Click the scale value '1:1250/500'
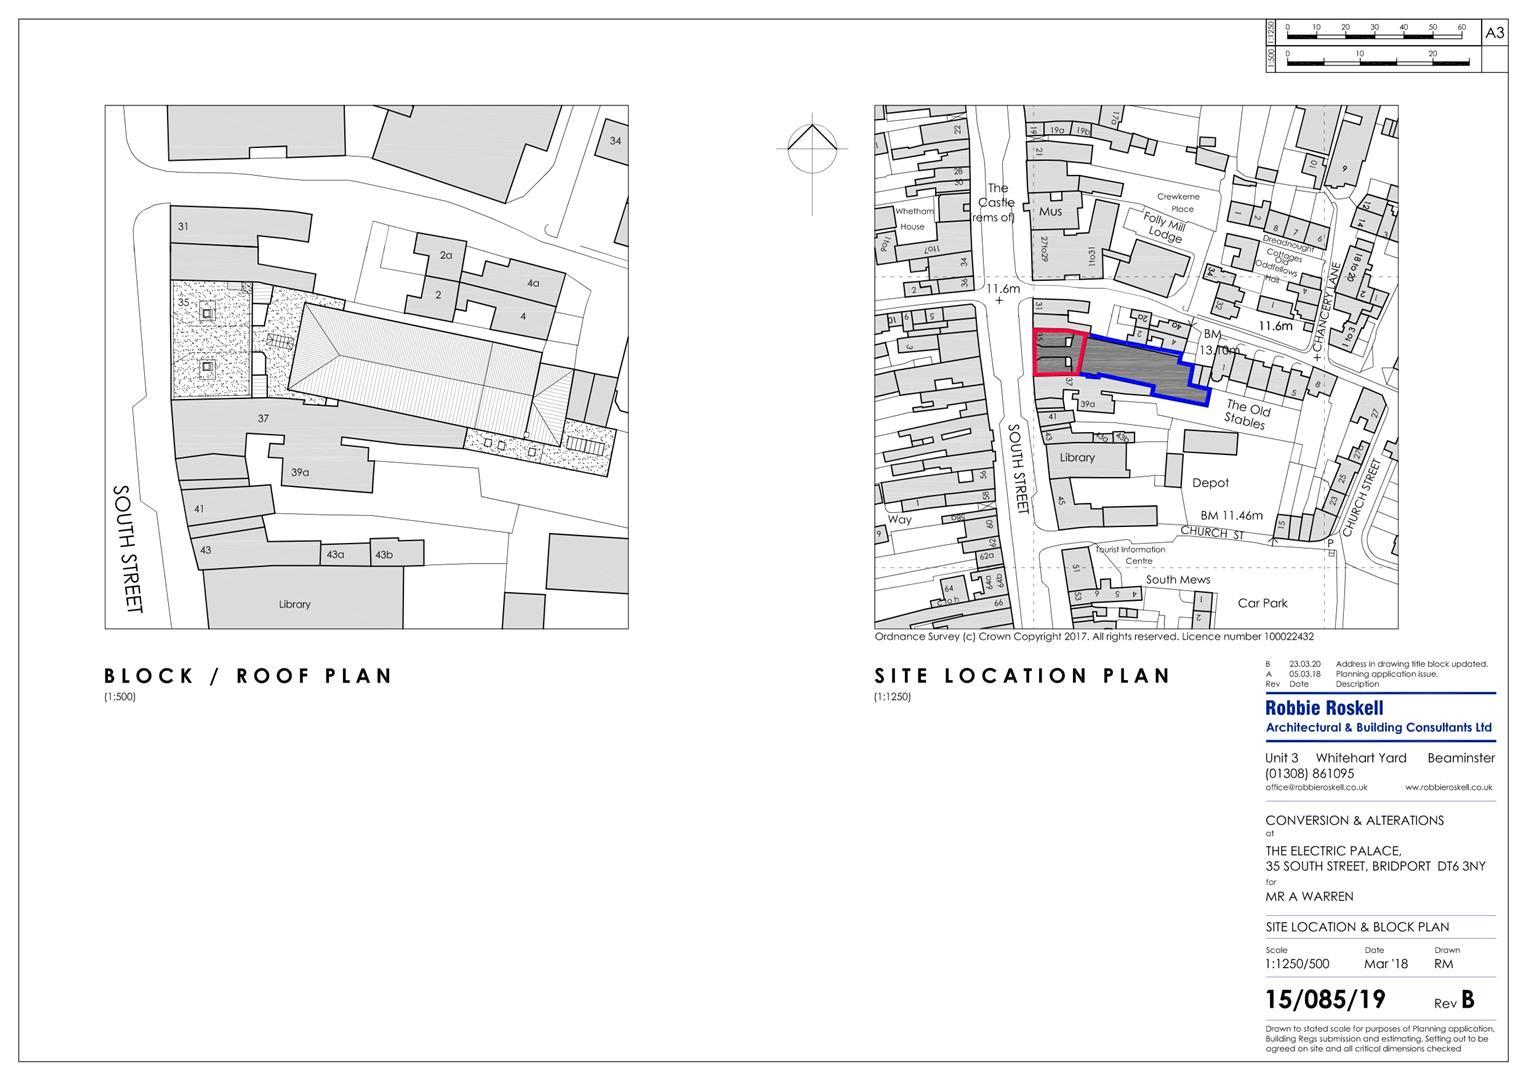 pyautogui.click(x=1297, y=964)
